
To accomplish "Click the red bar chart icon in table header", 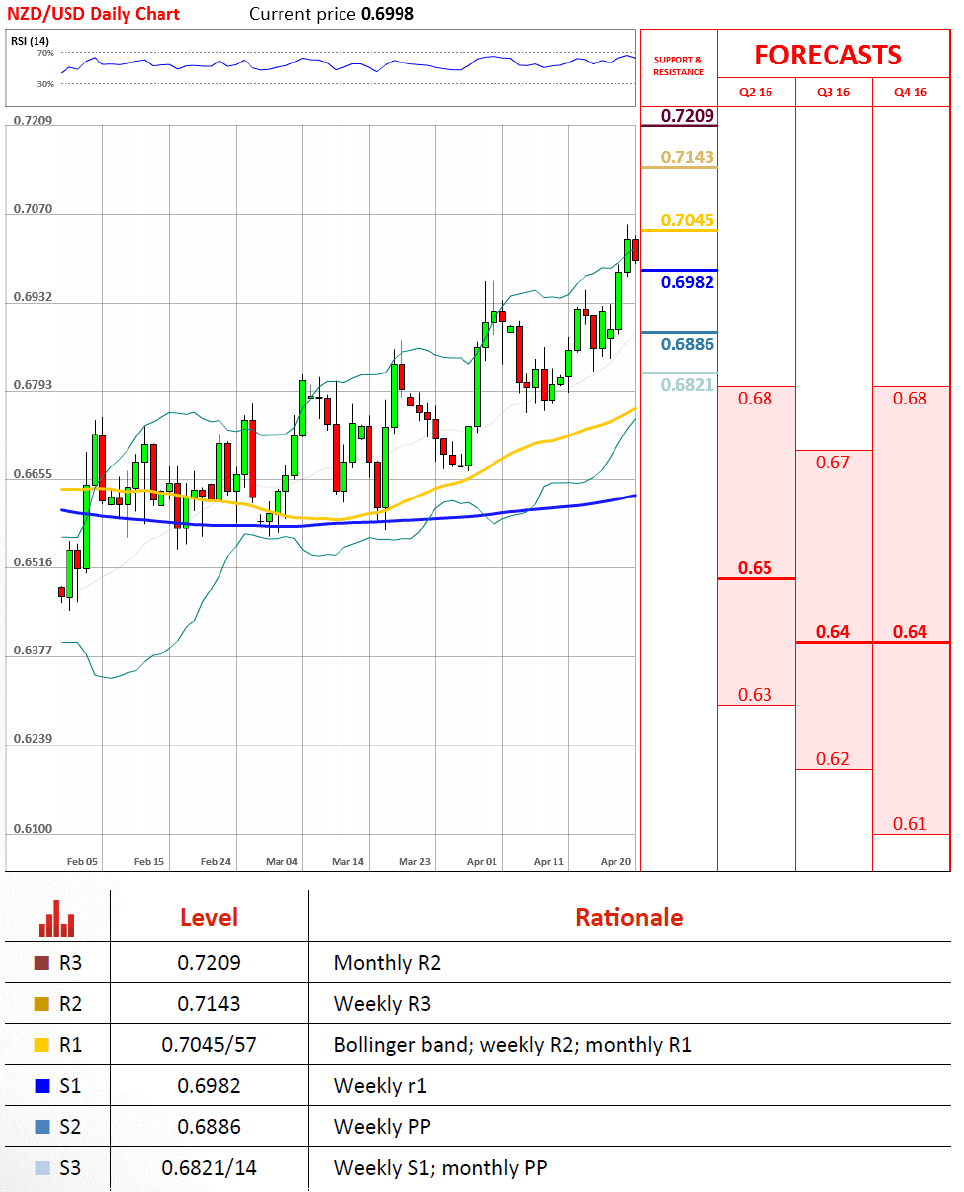I will click(57, 919).
